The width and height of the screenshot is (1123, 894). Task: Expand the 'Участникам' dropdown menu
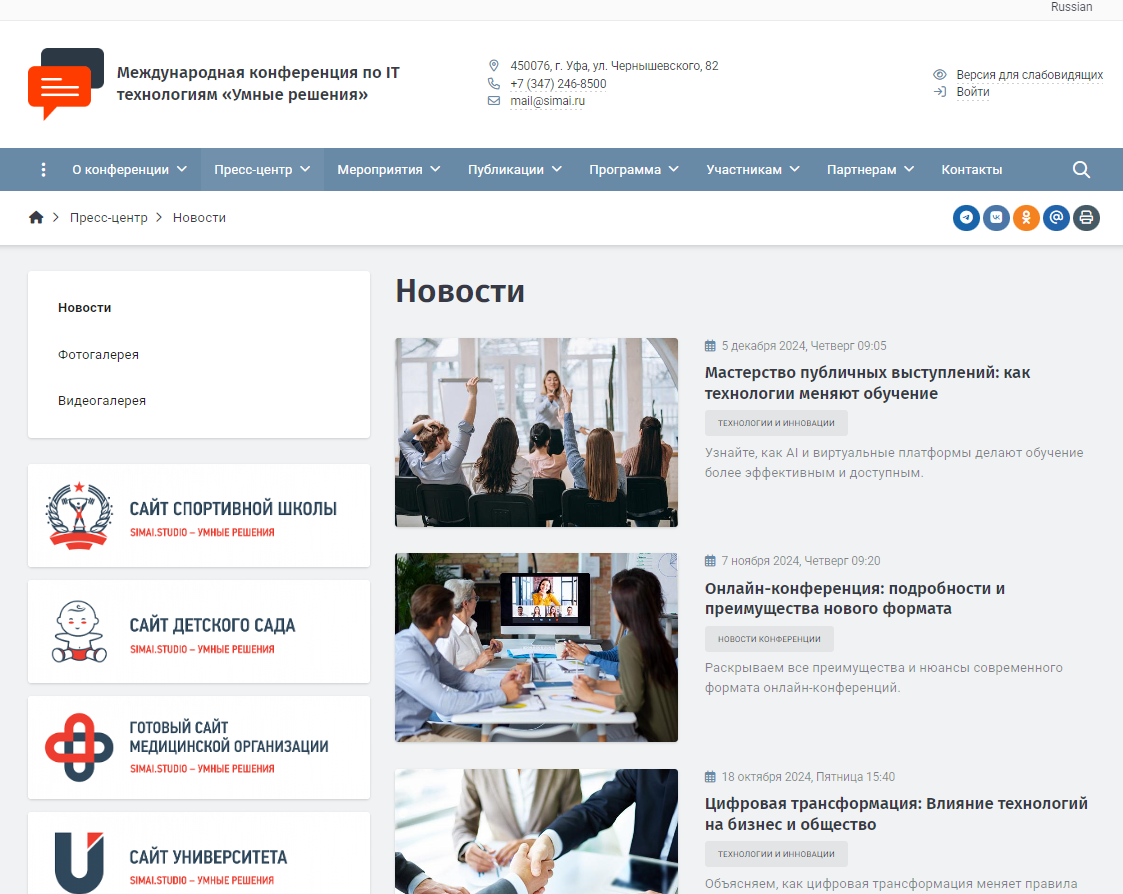tap(752, 170)
